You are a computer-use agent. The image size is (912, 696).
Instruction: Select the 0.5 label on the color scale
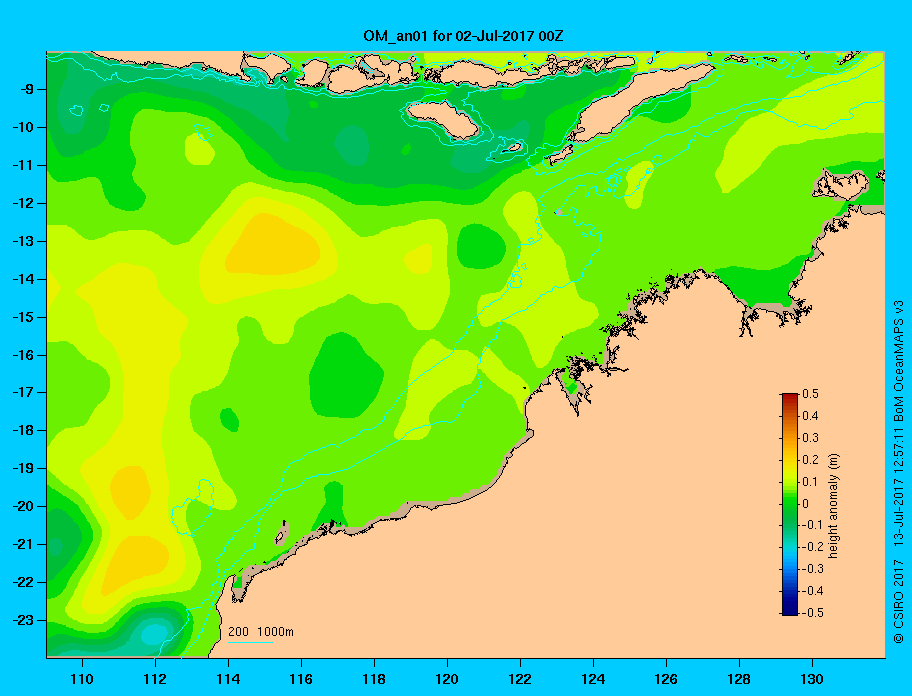810,394
